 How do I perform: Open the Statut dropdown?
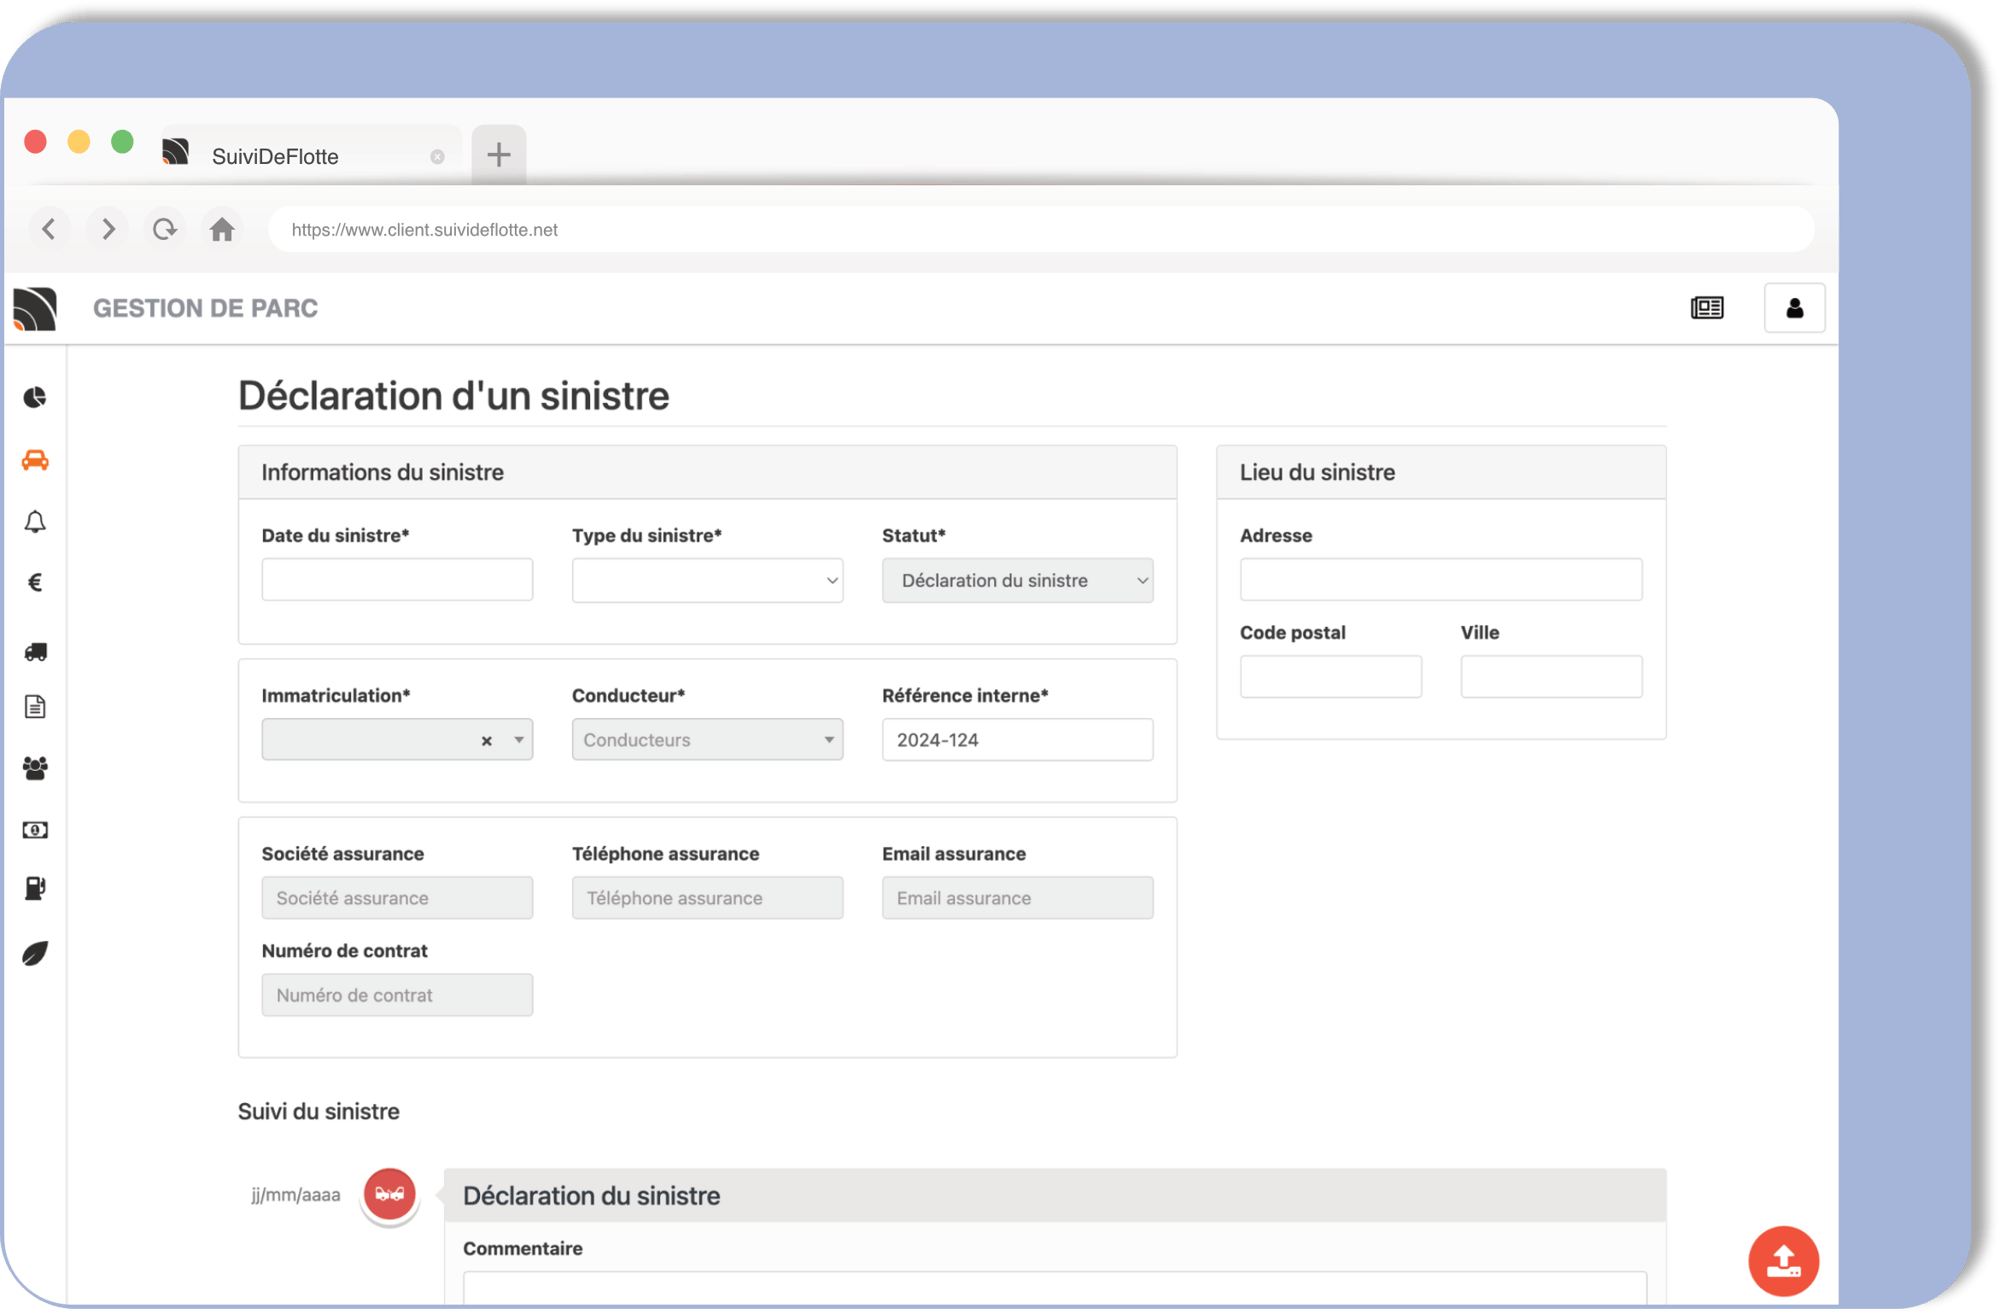coord(1017,580)
